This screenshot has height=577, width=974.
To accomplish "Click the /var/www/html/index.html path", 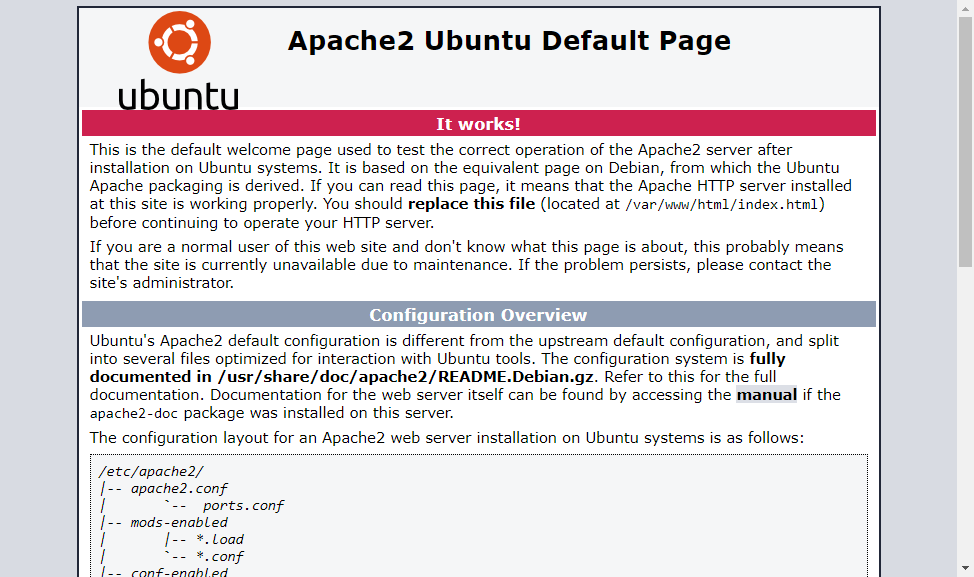I will coord(722,204).
